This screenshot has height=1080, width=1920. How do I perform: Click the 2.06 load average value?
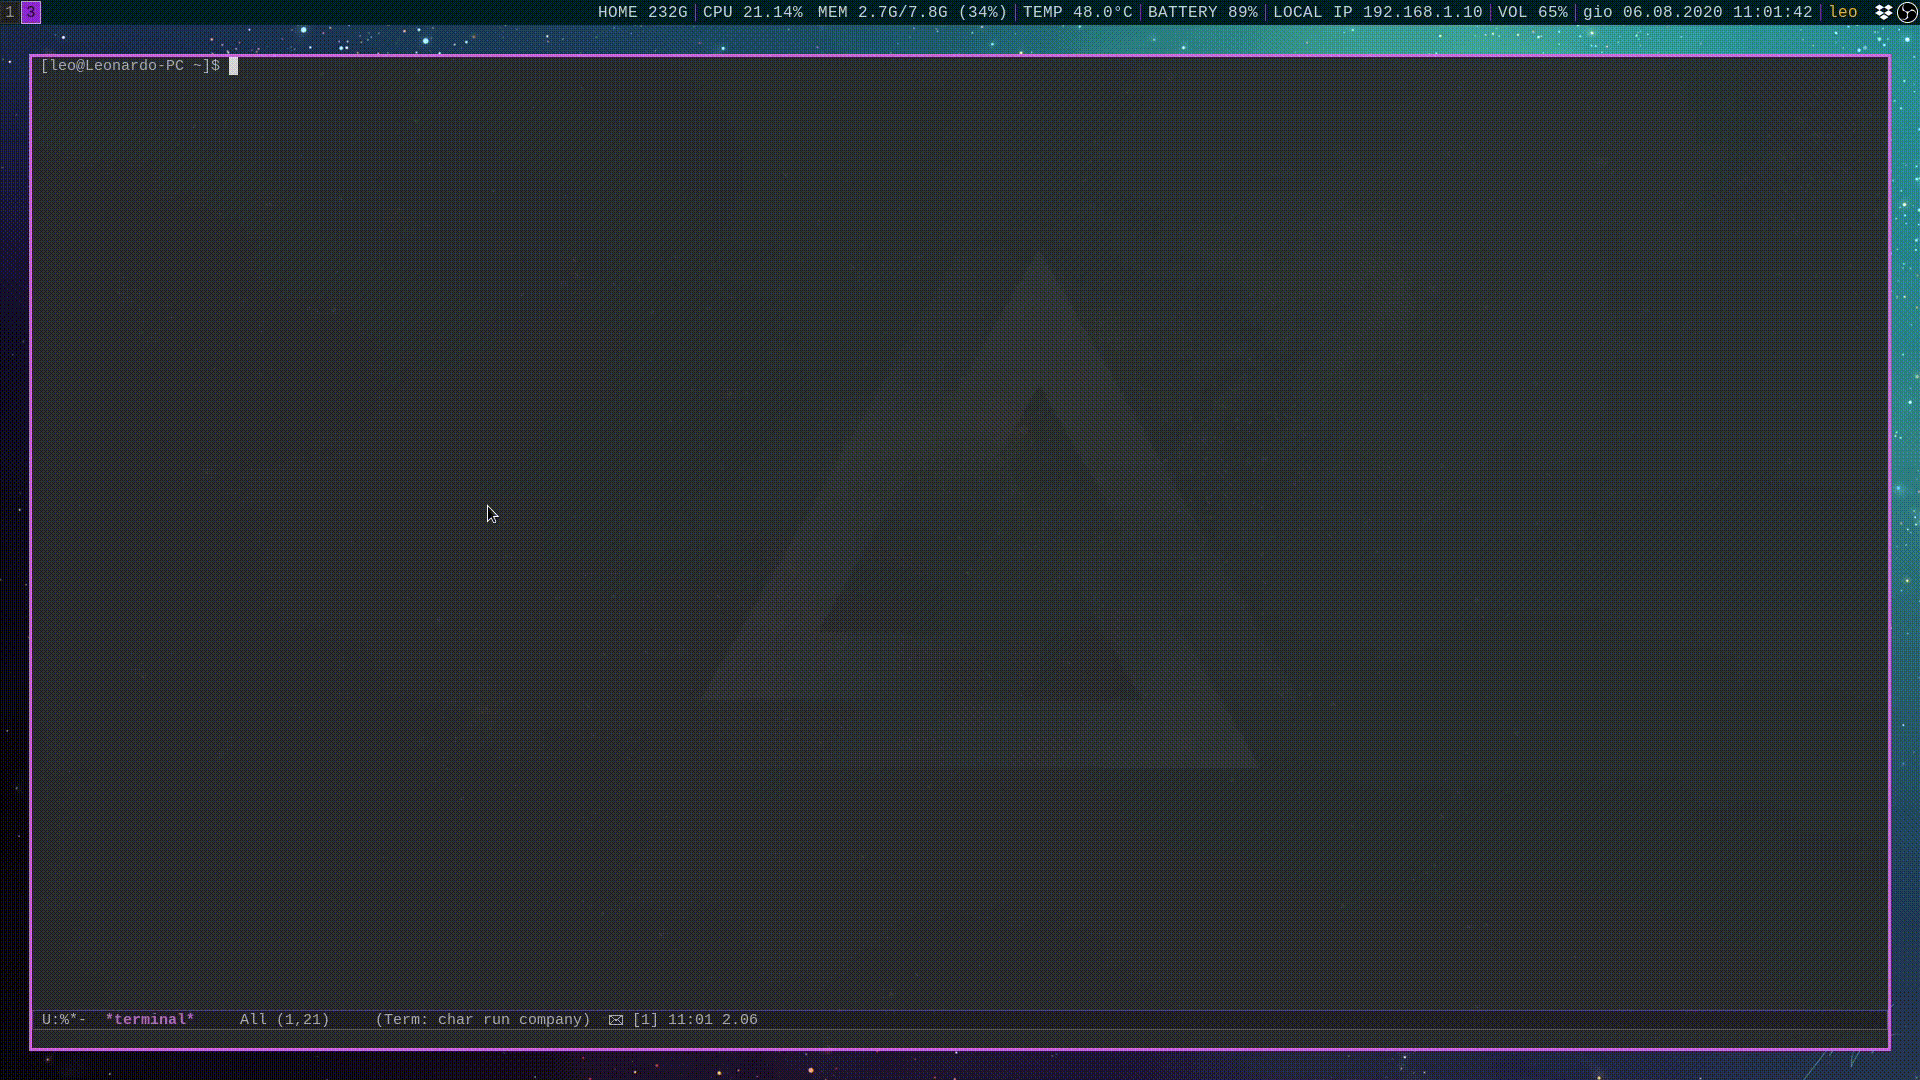tap(740, 1020)
